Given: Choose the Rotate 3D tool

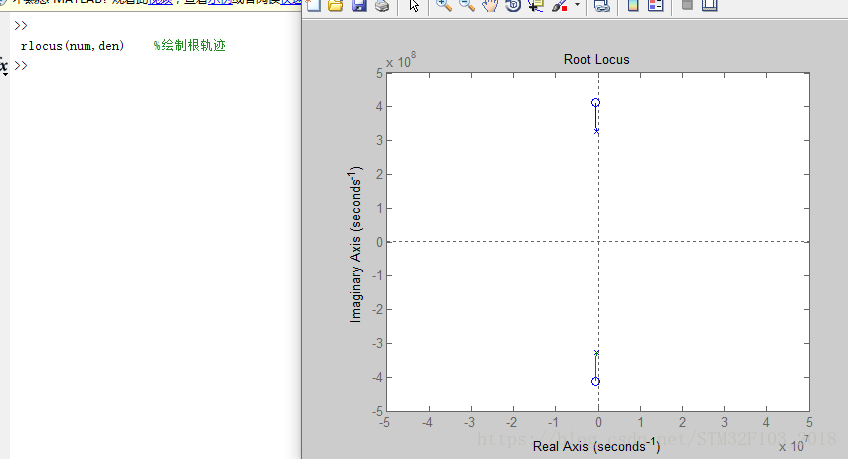Looking at the screenshot, I should click(x=513, y=5).
